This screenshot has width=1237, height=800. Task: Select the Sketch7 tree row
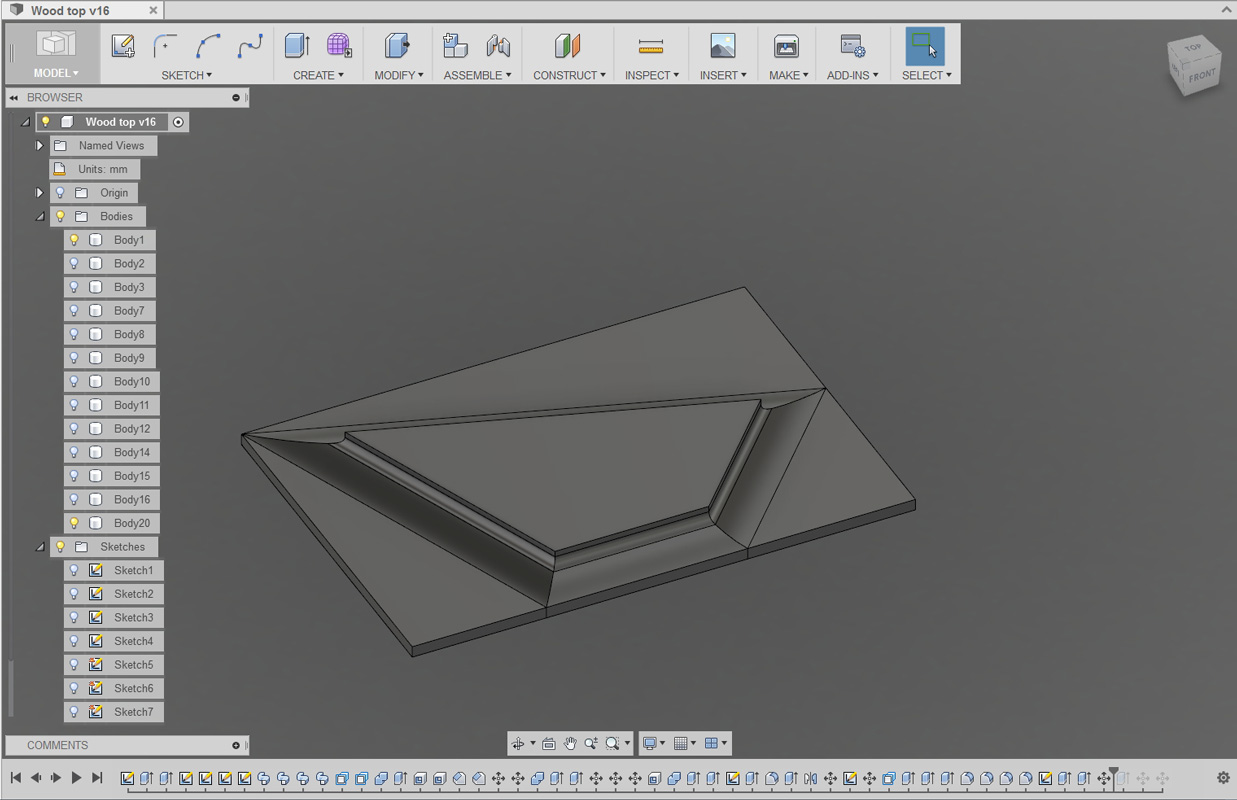(113, 712)
